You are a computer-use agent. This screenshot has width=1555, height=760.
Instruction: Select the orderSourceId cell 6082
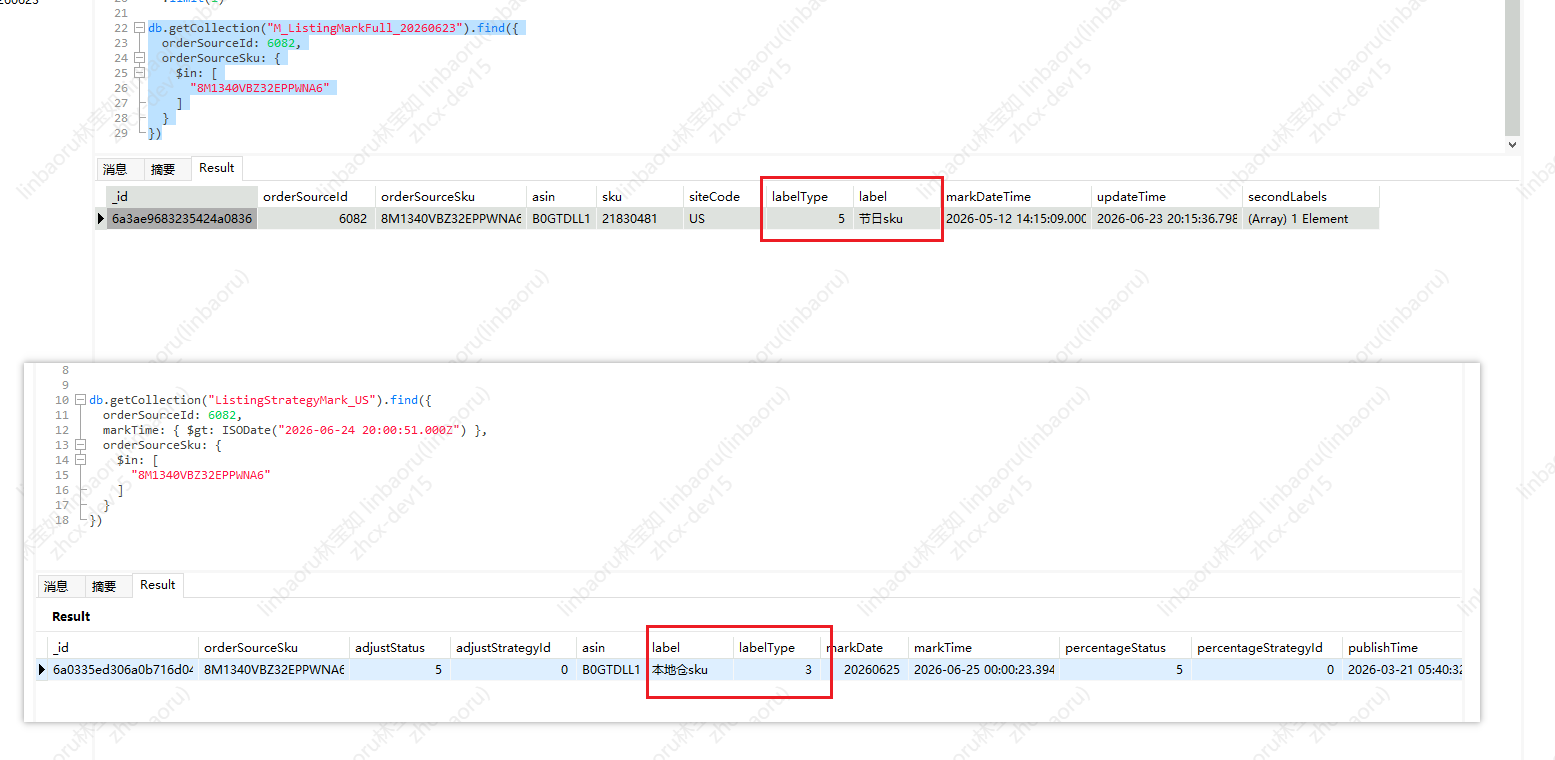coord(317,219)
